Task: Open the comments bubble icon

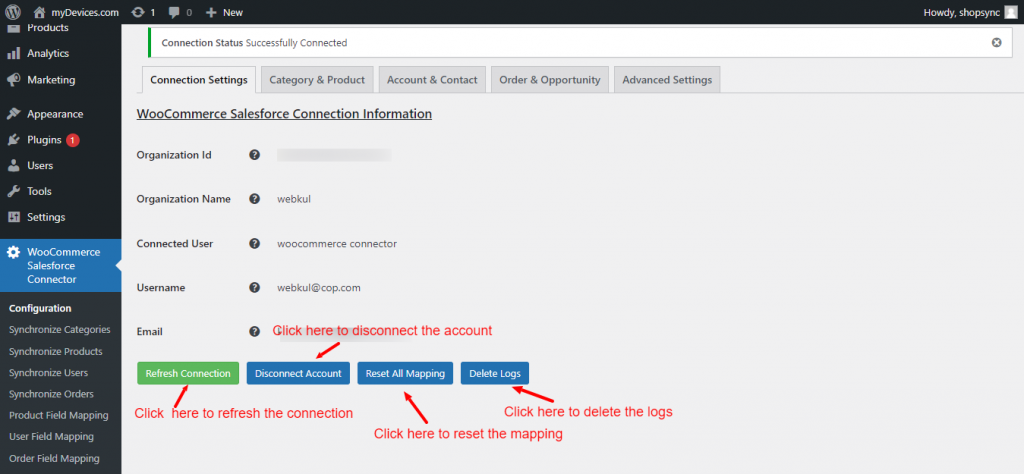Action: (175, 12)
